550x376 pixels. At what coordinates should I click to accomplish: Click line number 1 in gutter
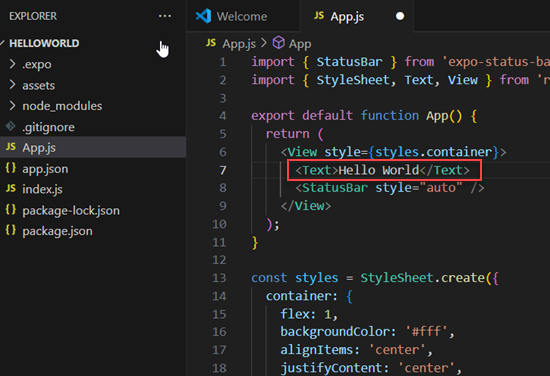pyautogui.click(x=223, y=62)
